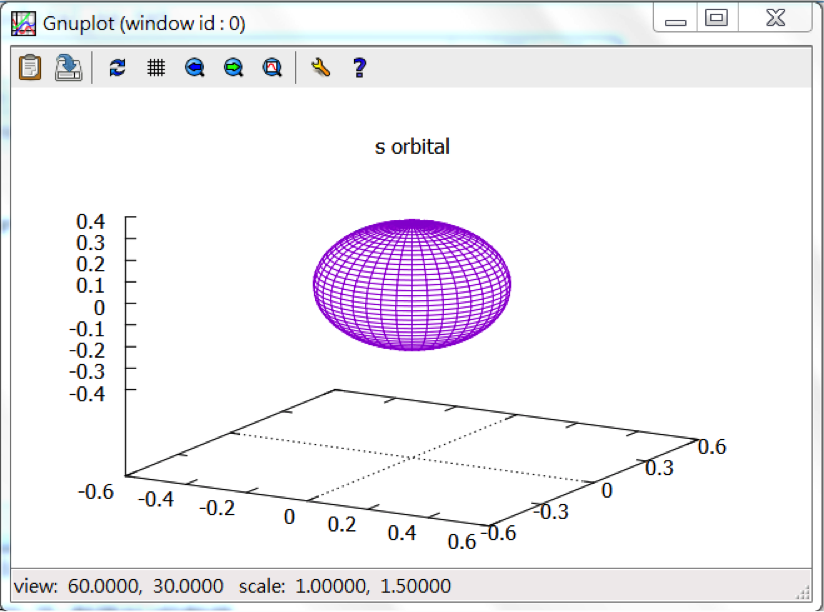The height and width of the screenshot is (612, 824).
Task: Click the purple sphere wireframe surface
Action: point(412,284)
